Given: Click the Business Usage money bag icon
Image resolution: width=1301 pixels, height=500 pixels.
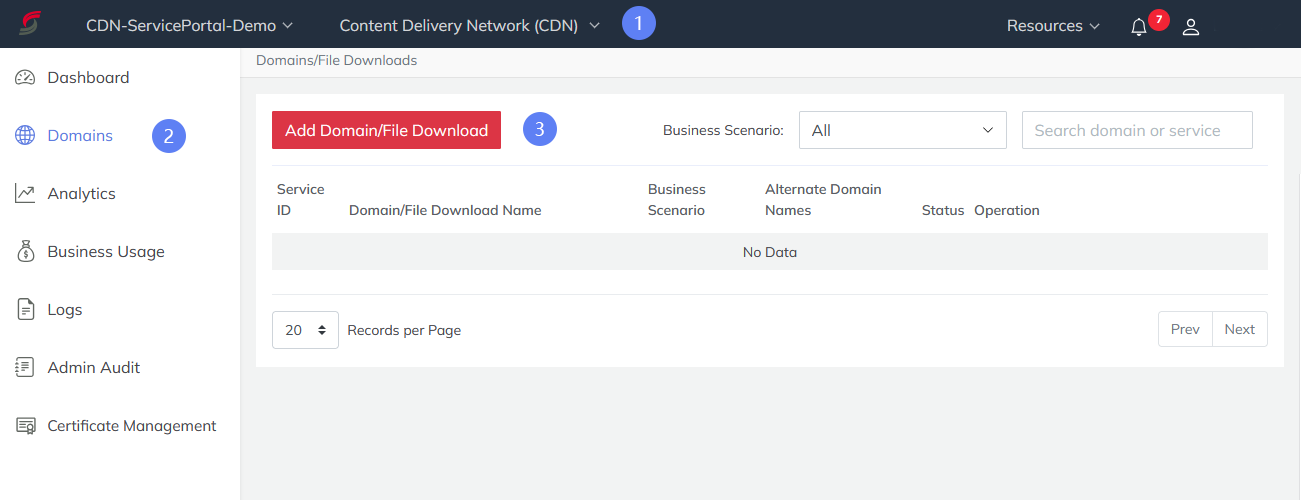Looking at the screenshot, I should tap(26, 252).
